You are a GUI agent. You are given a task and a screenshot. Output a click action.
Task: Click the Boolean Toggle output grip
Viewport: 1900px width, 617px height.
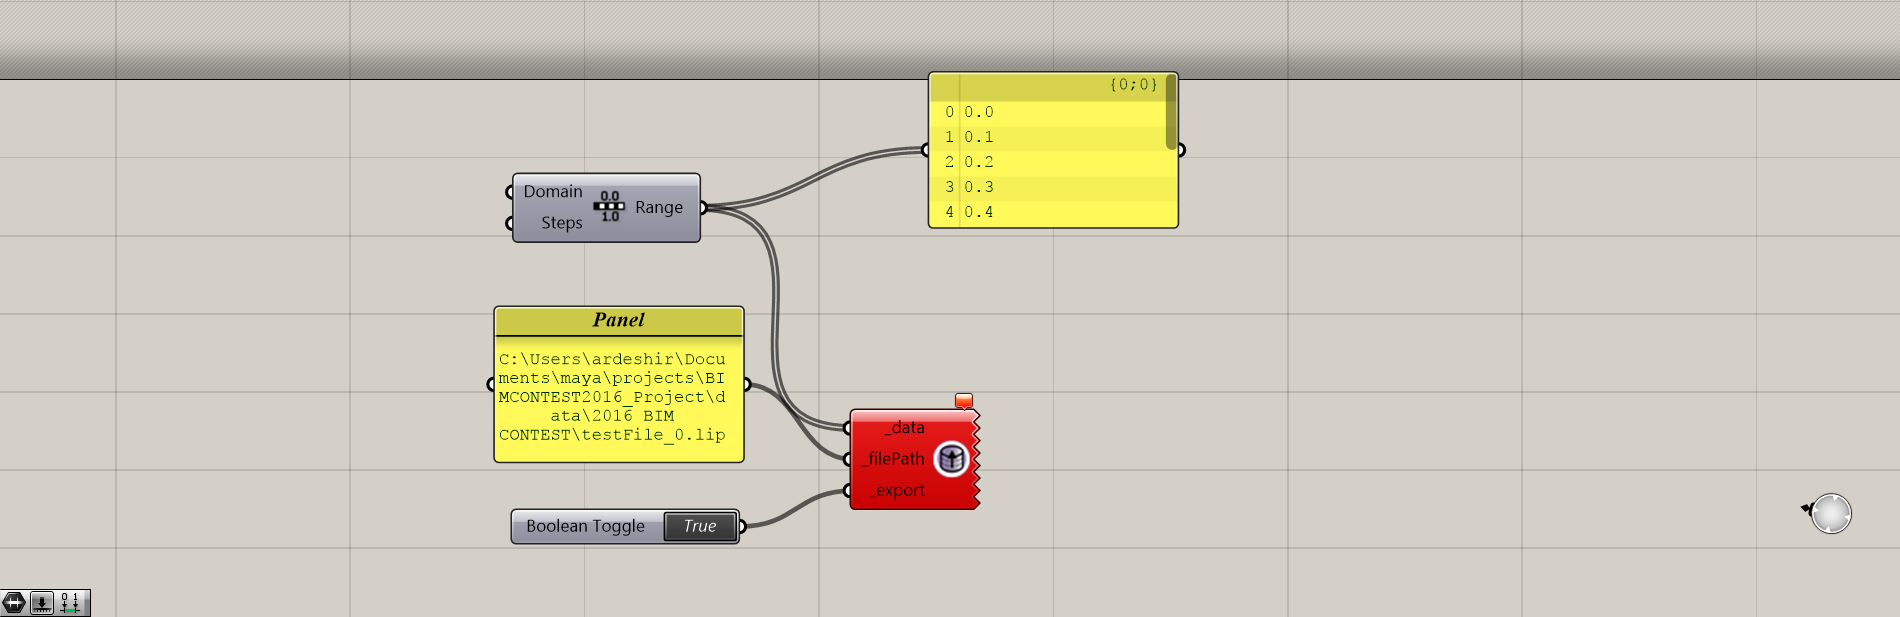[742, 526]
